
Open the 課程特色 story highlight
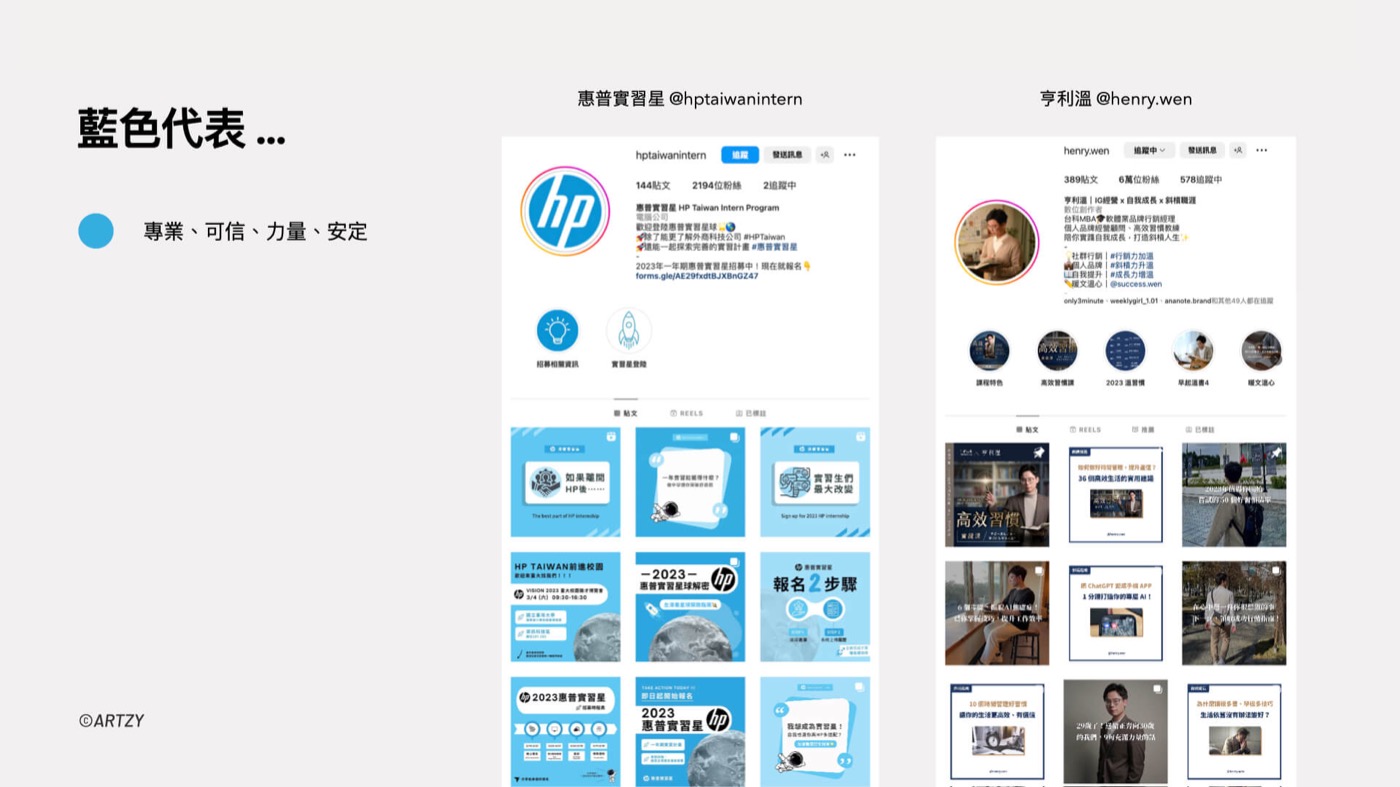(989, 351)
